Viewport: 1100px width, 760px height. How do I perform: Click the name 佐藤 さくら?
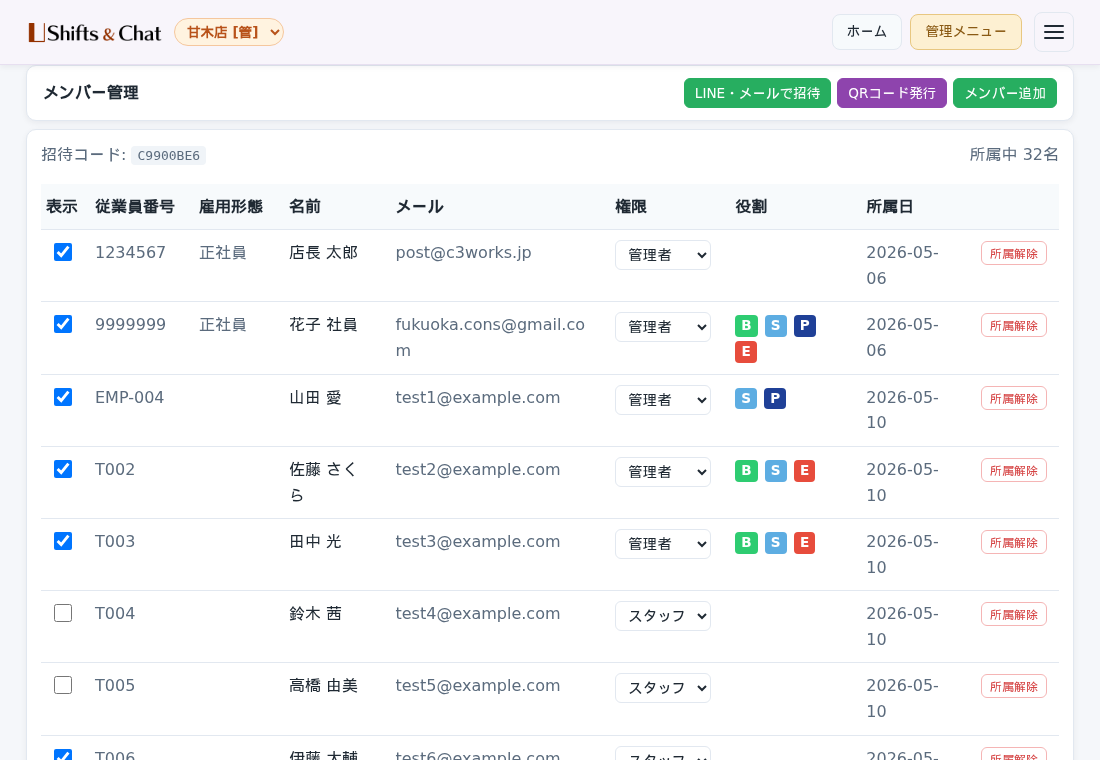[x=323, y=482]
